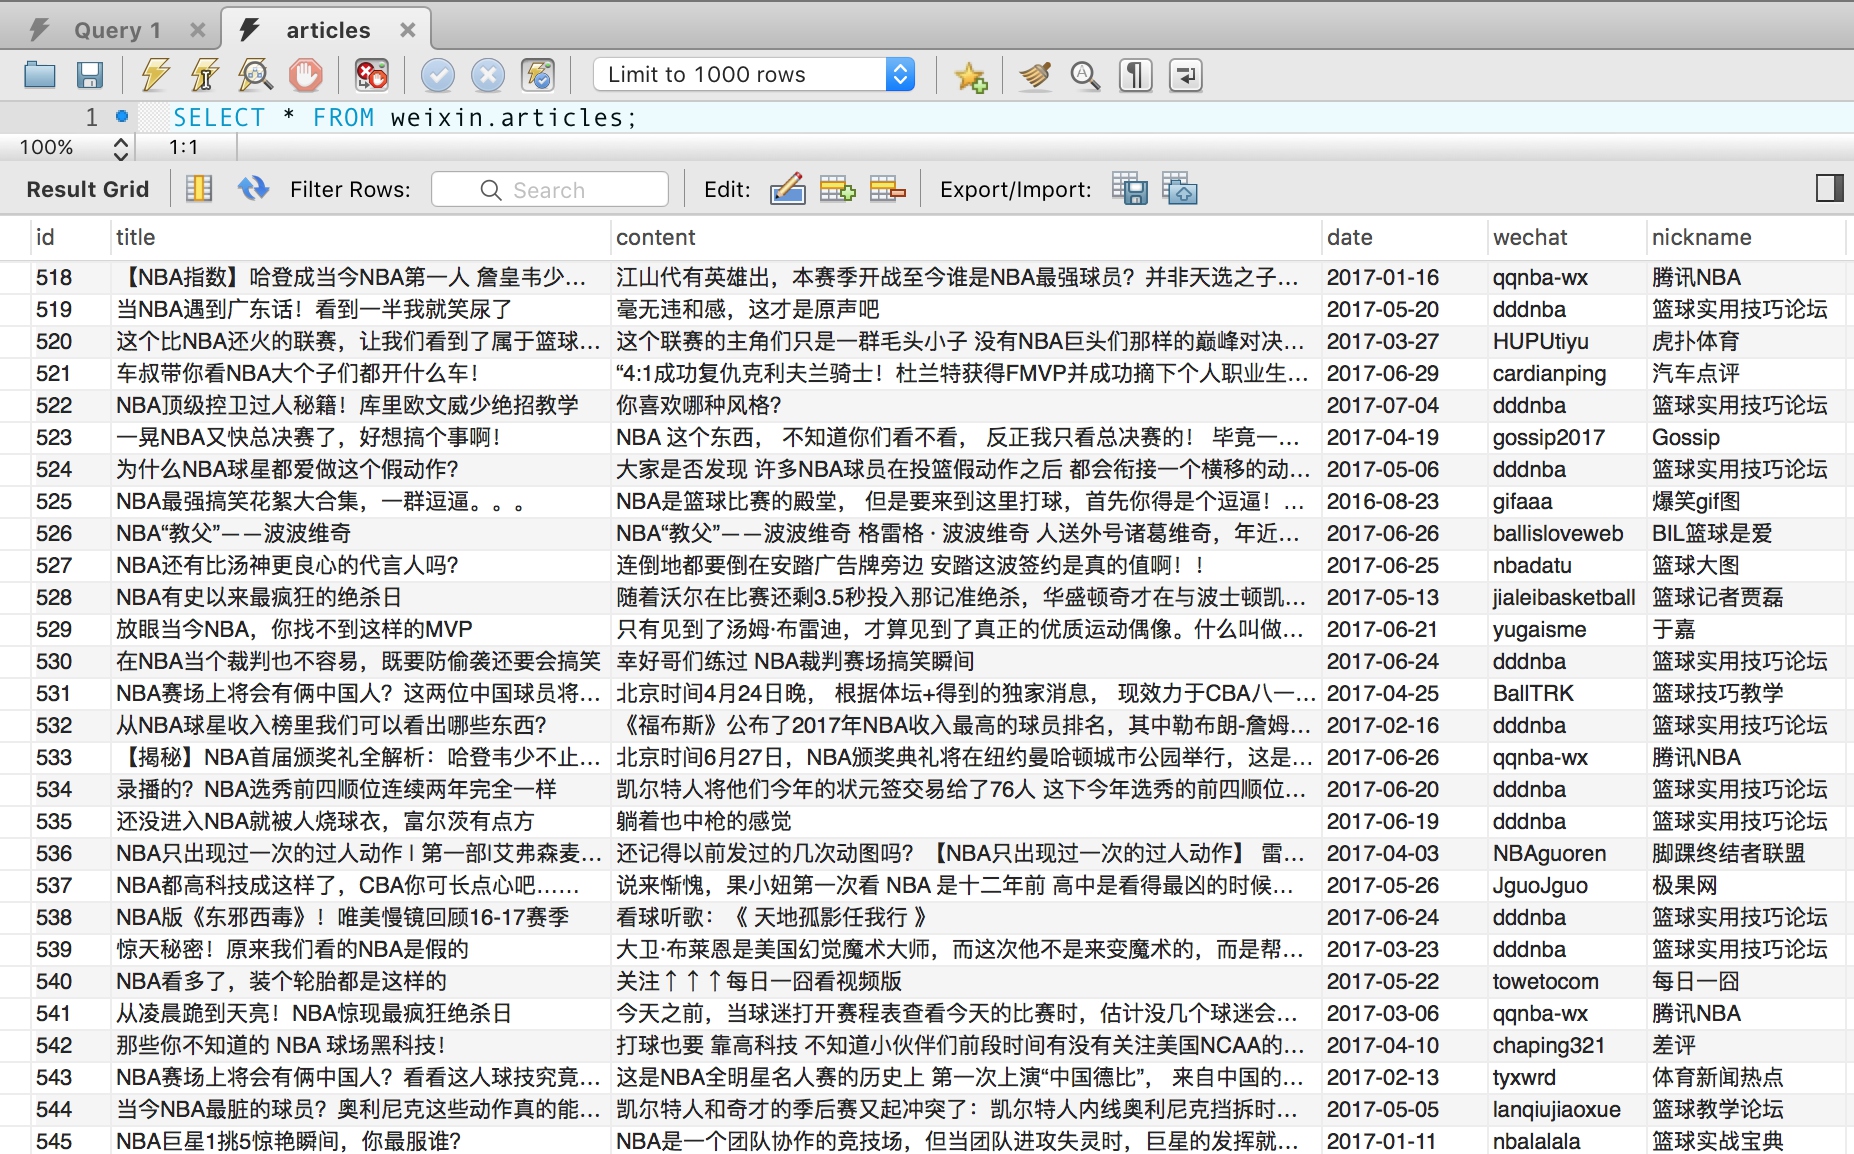Save the script with the floppy disk icon
The width and height of the screenshot is (1854, 1154).
pyautogui.click(x=90, y=75)
